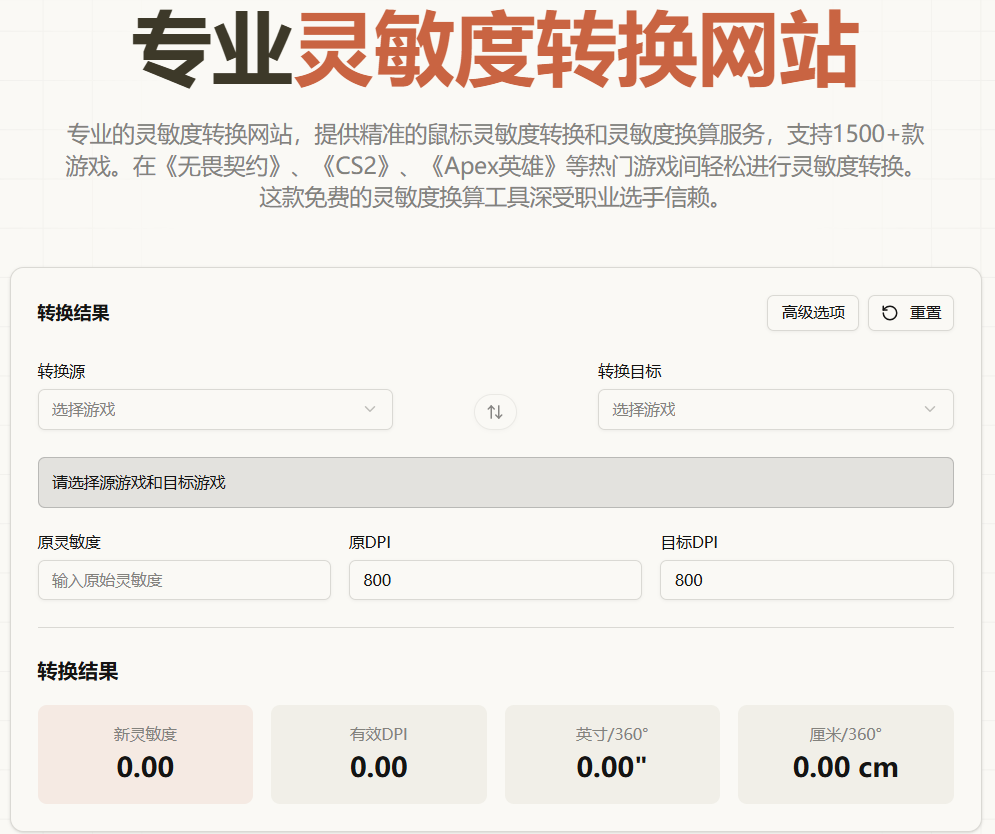Click the chevron arrow in 转换源 selector

click(370, 409)
